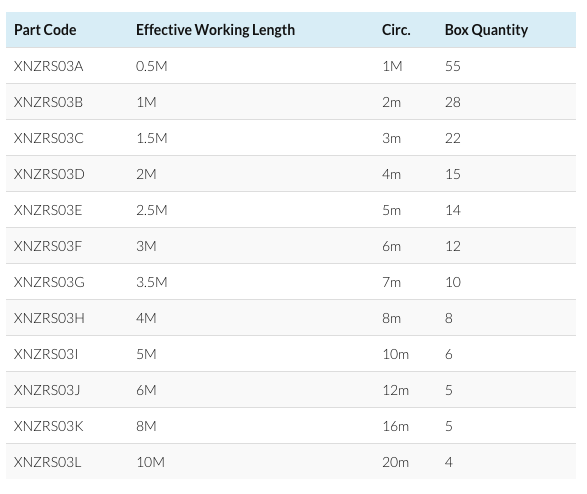Select part code XNZRS03H
The image size is (587, 494).
(49, 318)
